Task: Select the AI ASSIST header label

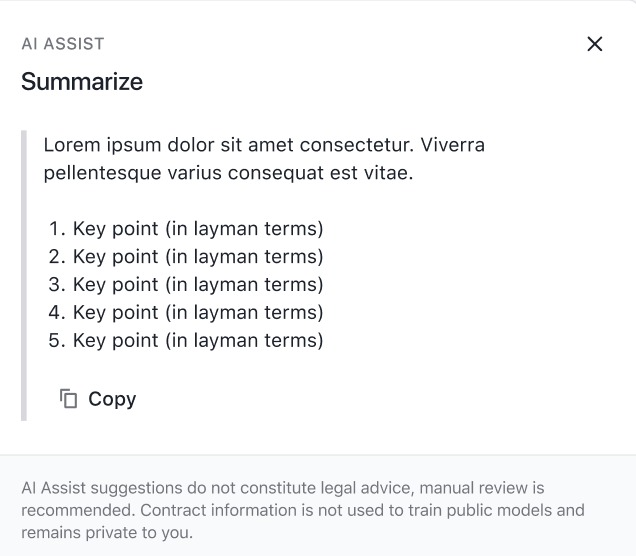Action: (63, 44)
